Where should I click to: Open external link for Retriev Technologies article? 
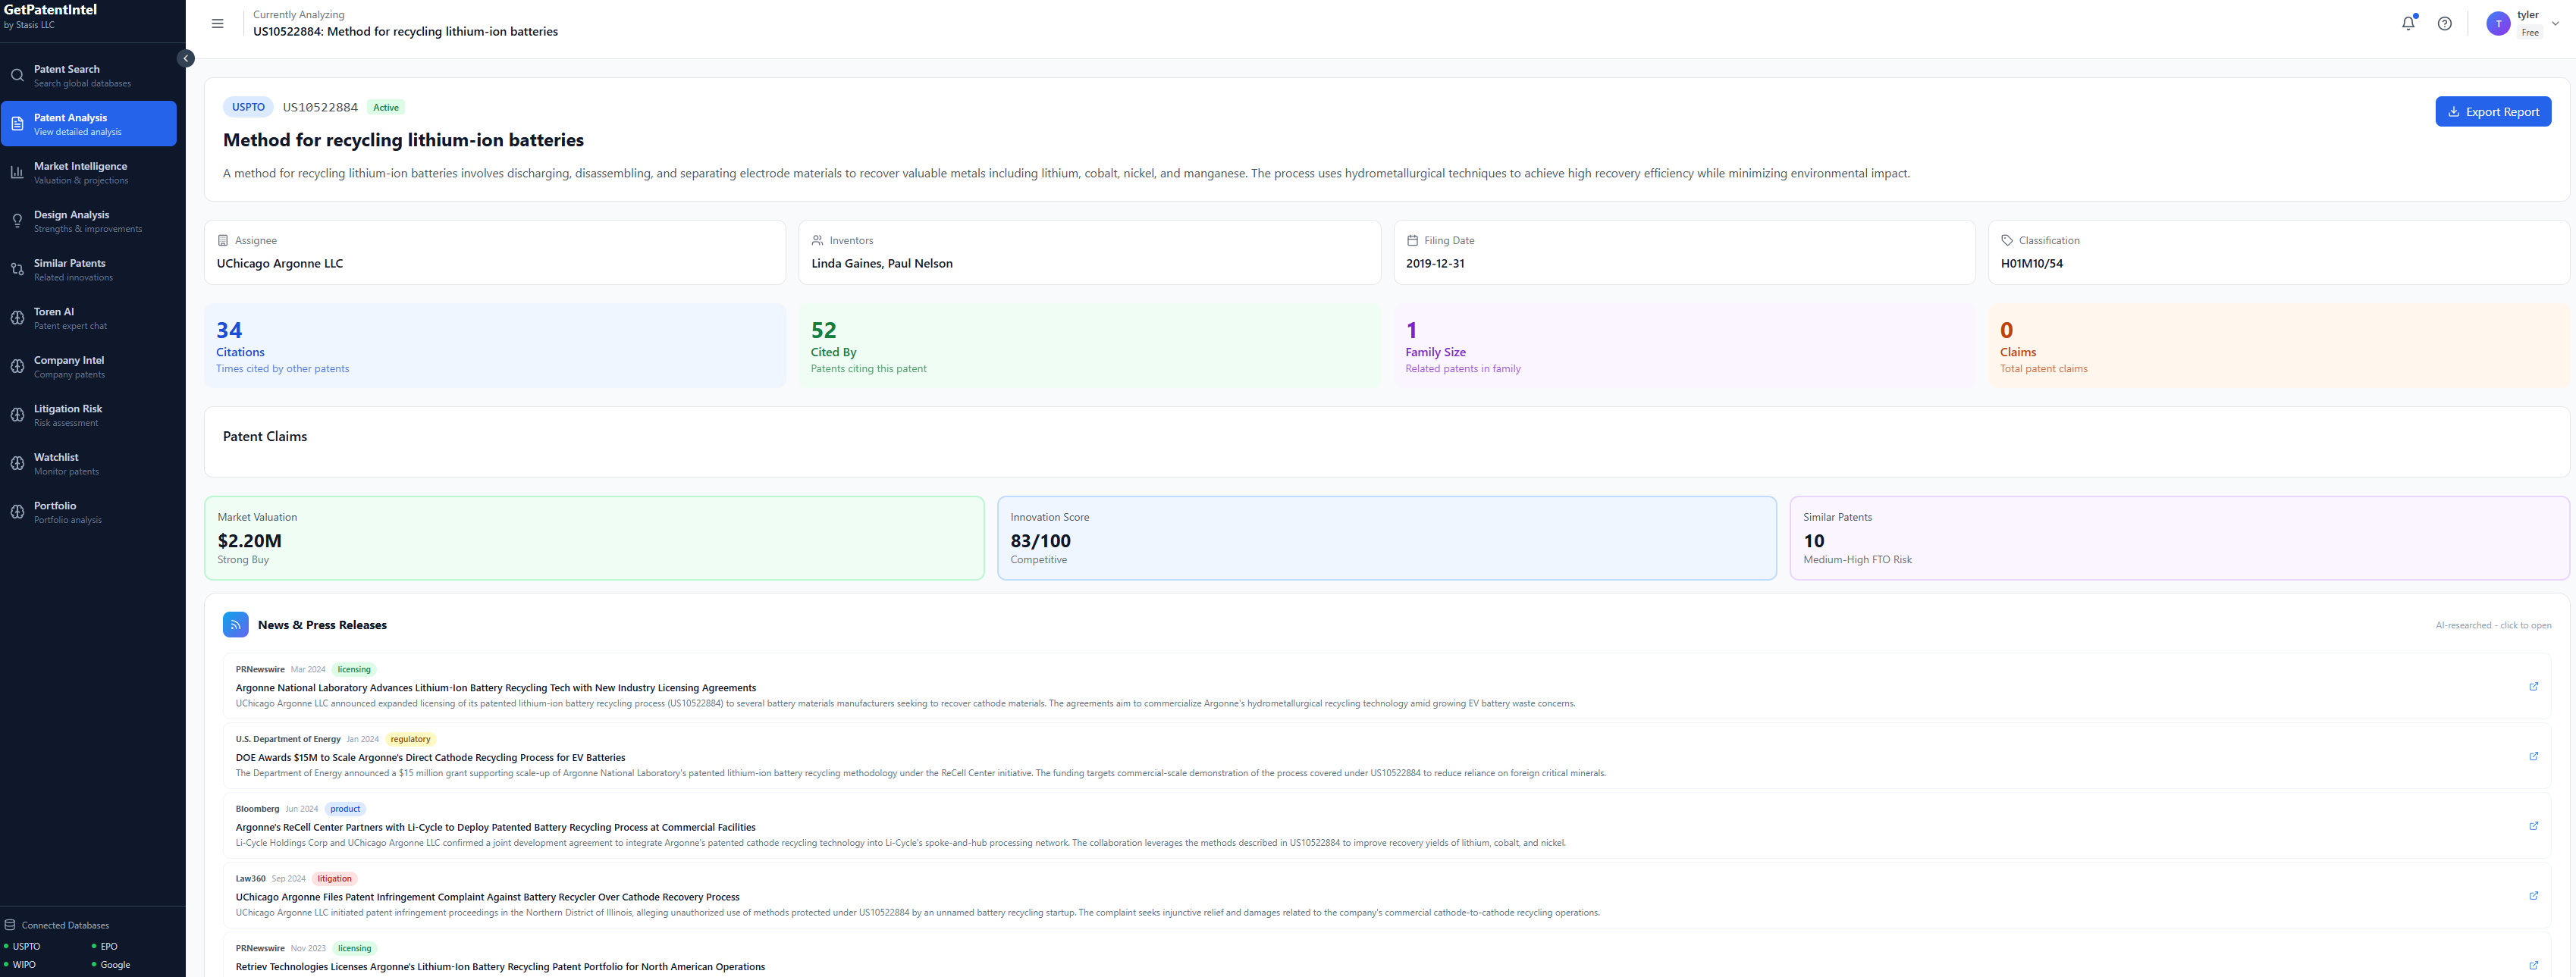click(2533, 965)
